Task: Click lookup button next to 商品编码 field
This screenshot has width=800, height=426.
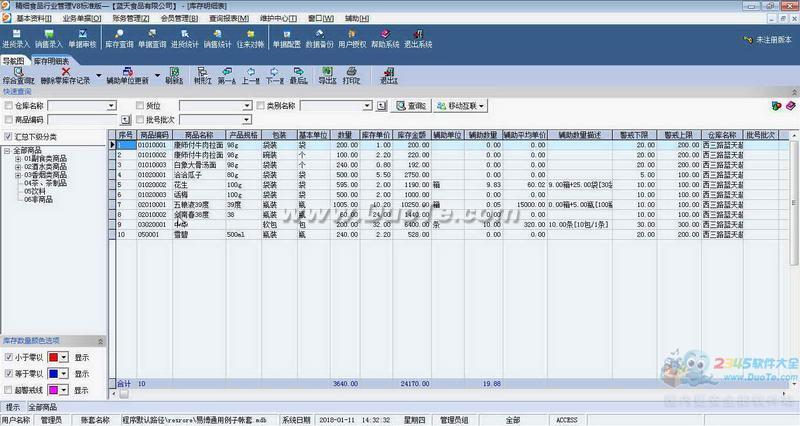Action: pyautogui.click(x=126, y=120)
